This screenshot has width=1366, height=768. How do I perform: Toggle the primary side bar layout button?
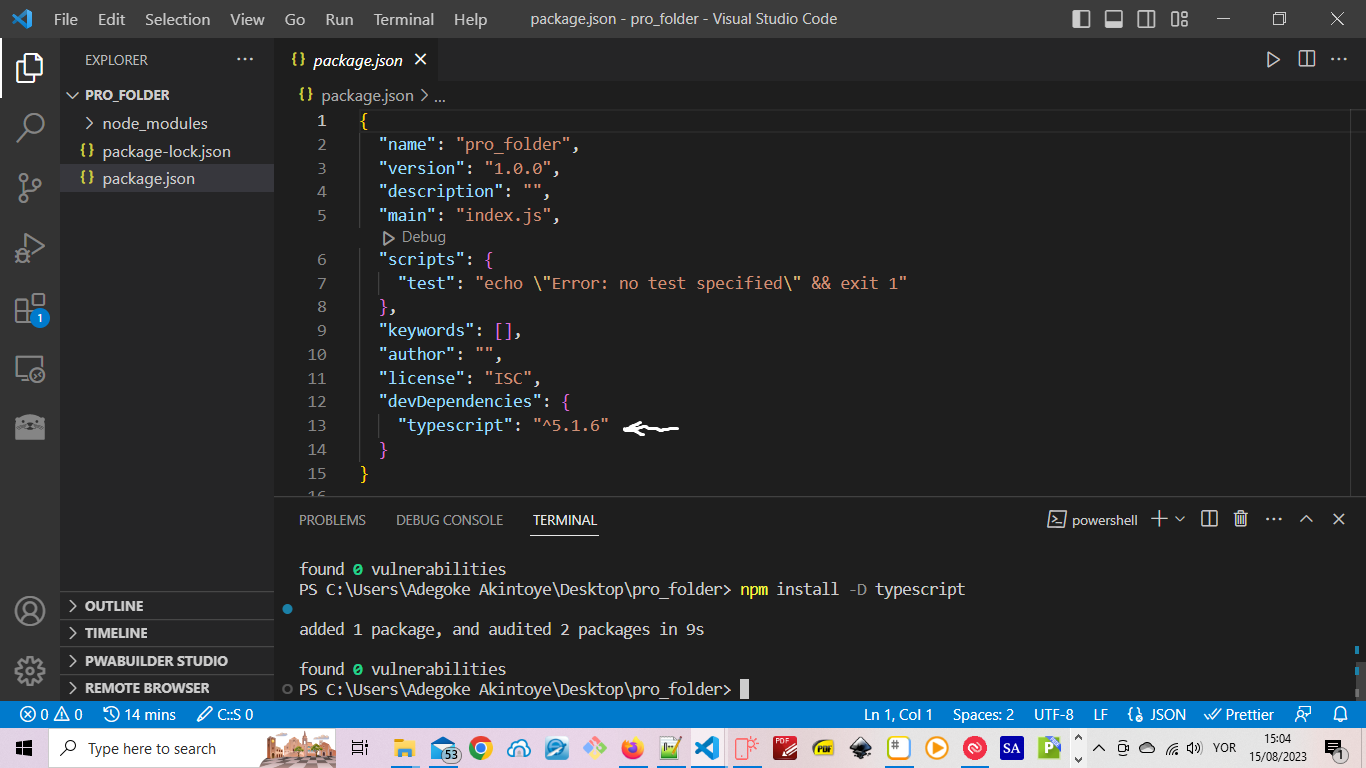click(x=1081, y=19)
